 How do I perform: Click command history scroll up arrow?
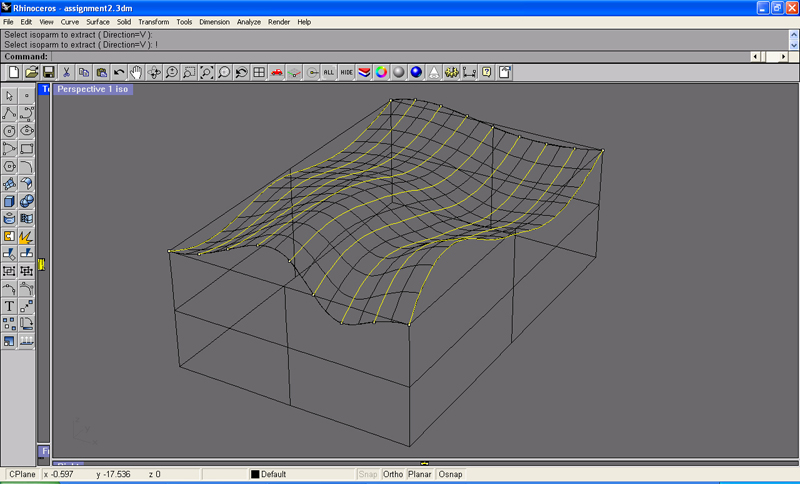pyautogui.click(x=793, y=35)
